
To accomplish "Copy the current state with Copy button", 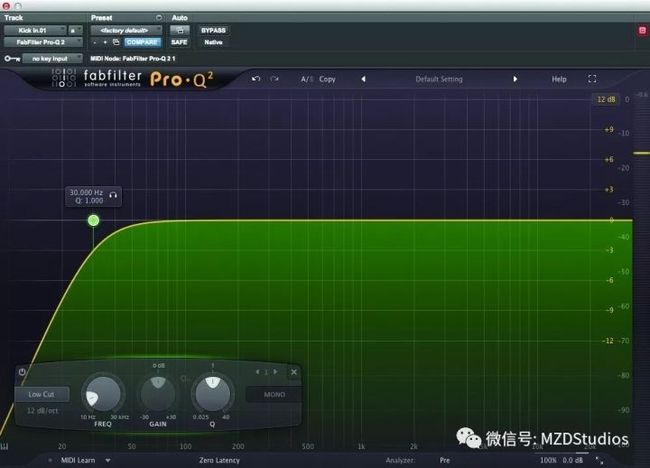I will 327,79.
